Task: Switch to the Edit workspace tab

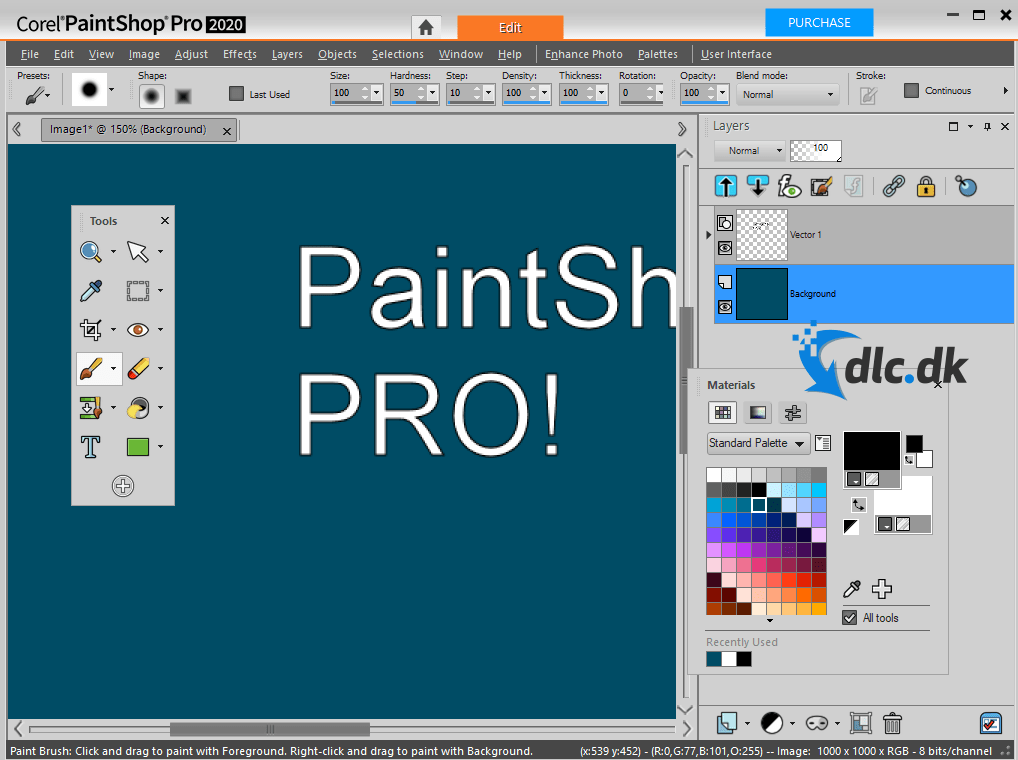Action: click(510, 27)
